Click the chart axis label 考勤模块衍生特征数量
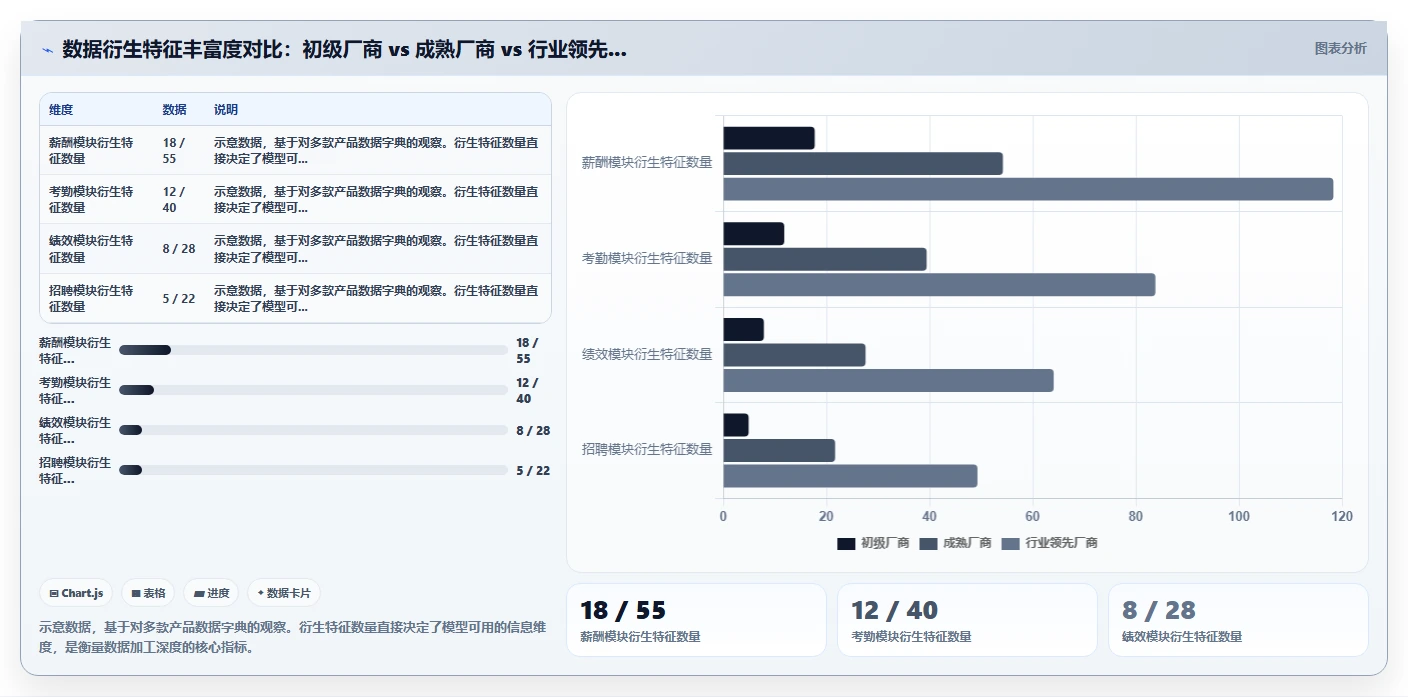1408x697 pixels. click(647, 258)
